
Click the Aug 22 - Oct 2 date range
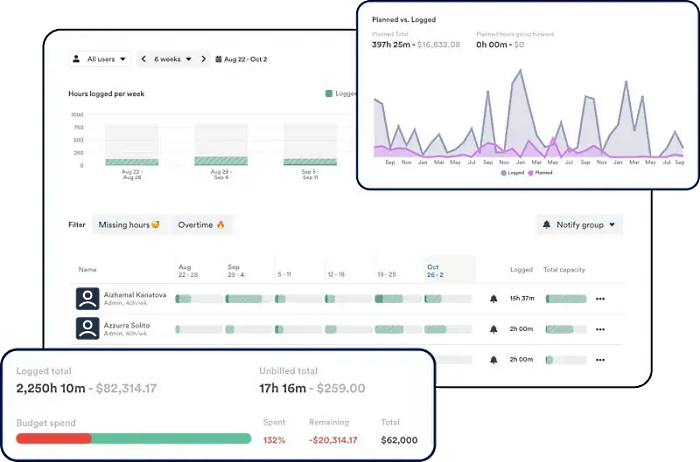pos(246,59)
